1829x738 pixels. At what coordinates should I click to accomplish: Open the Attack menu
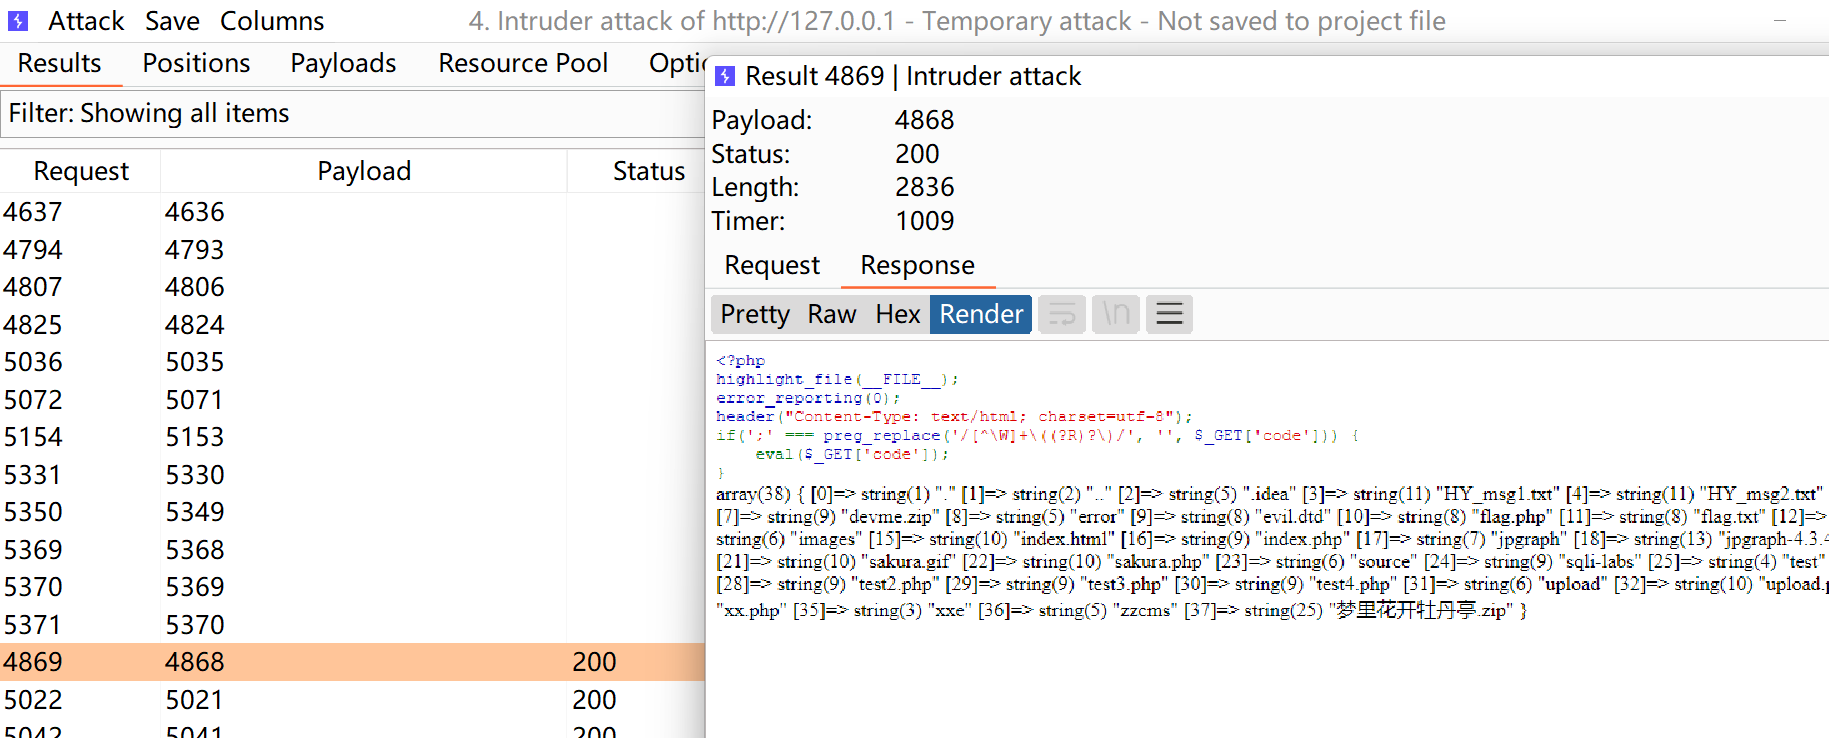pos(86,21)
